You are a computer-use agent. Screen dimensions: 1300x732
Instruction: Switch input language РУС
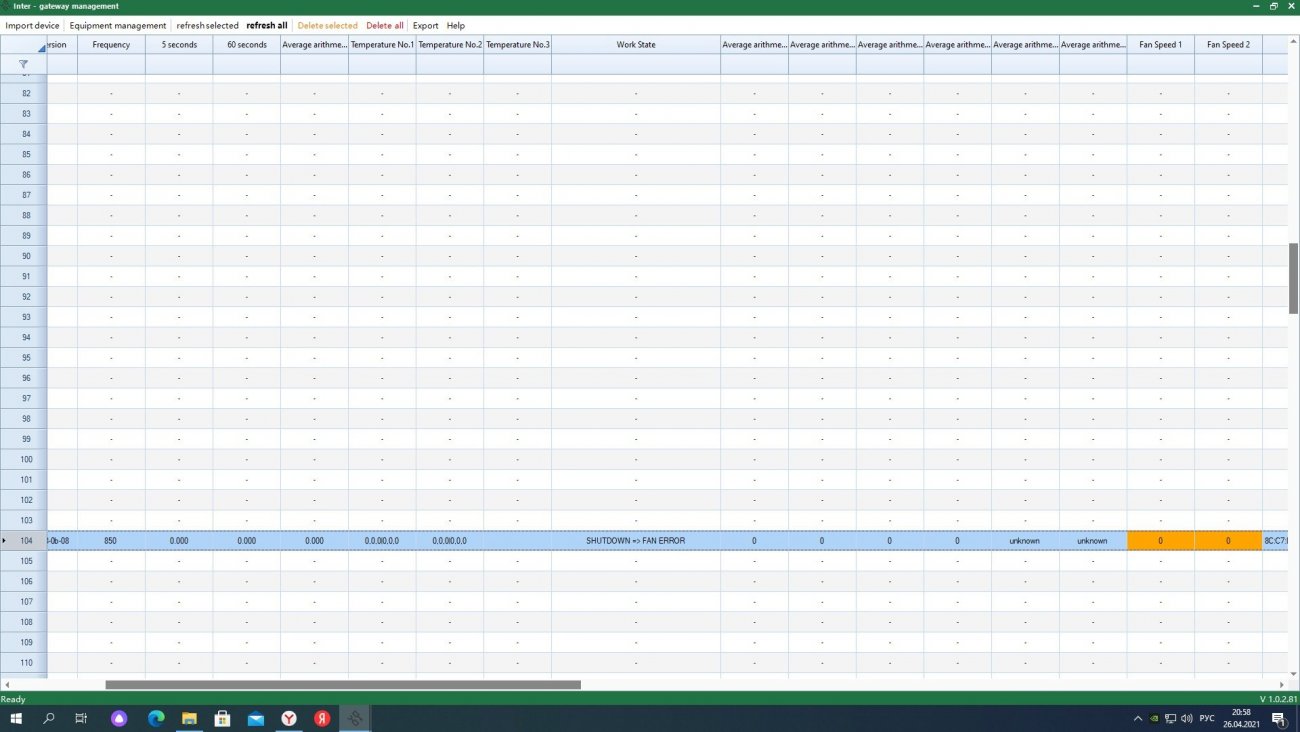(x=1207, y=718)
